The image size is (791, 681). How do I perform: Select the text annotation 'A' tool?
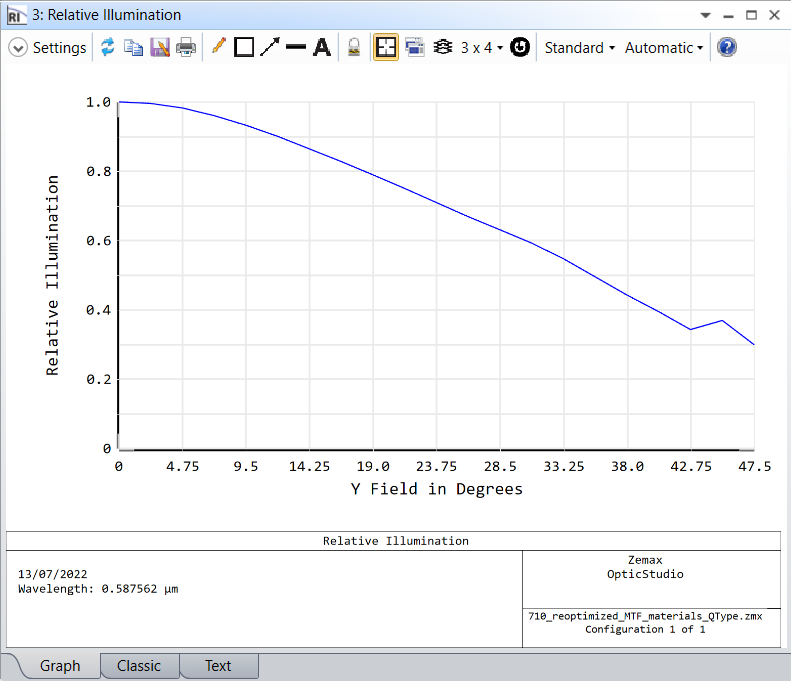(322, 48)
